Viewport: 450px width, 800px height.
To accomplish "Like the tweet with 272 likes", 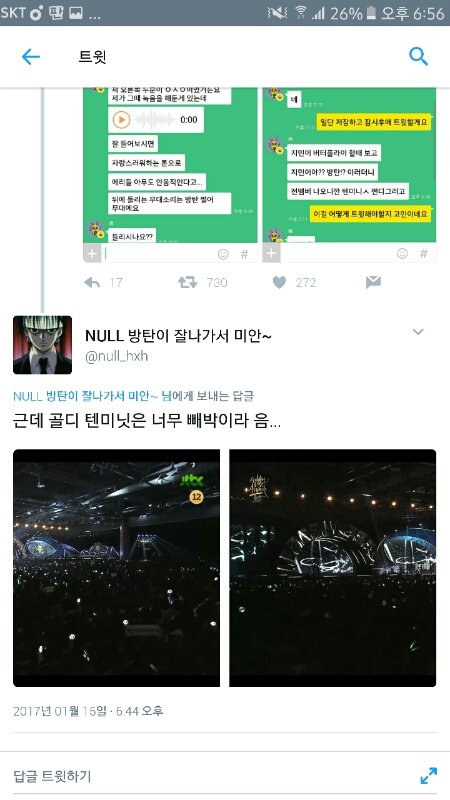I will coord(279,283).
